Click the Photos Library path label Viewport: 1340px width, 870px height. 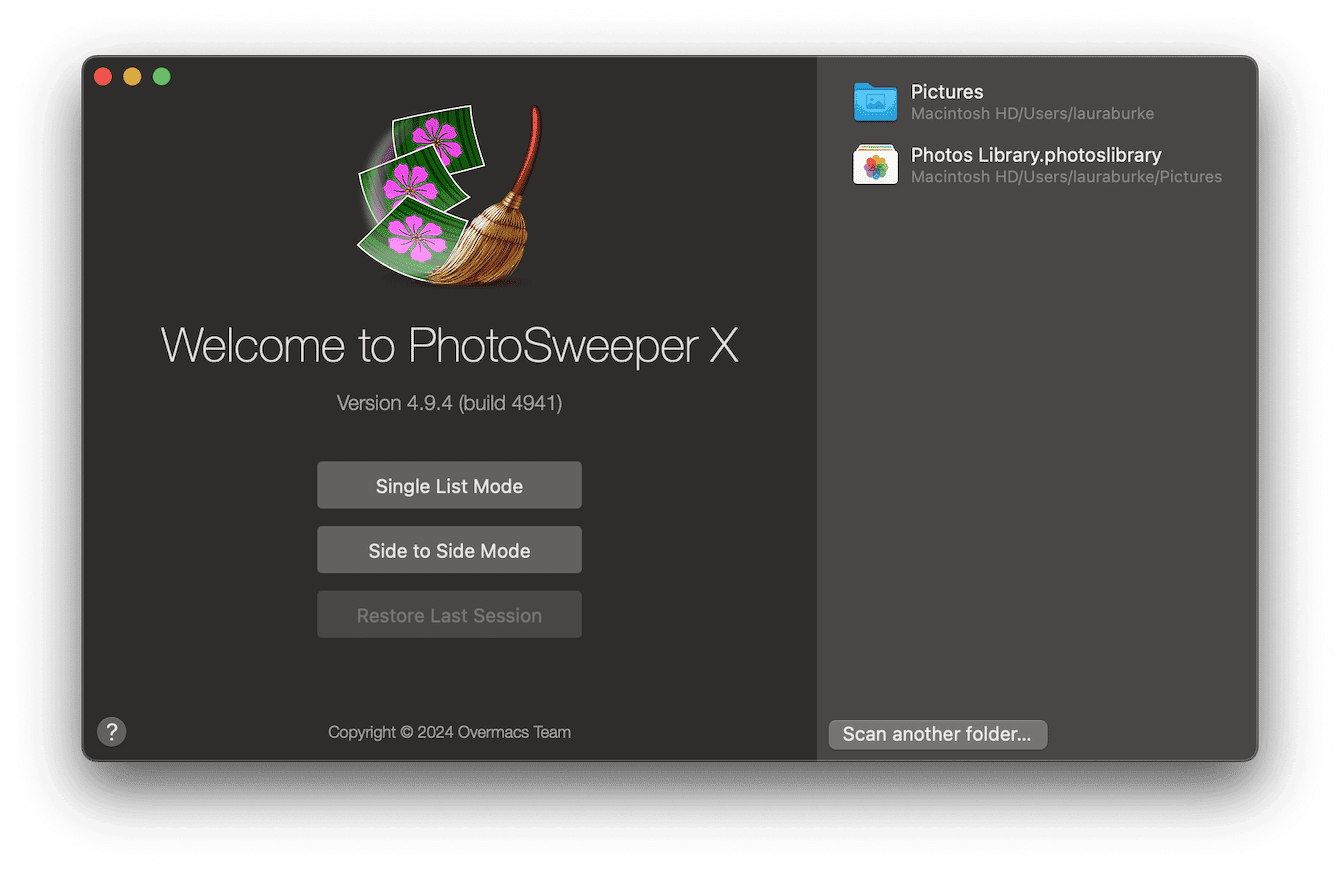click(1066, 176)
